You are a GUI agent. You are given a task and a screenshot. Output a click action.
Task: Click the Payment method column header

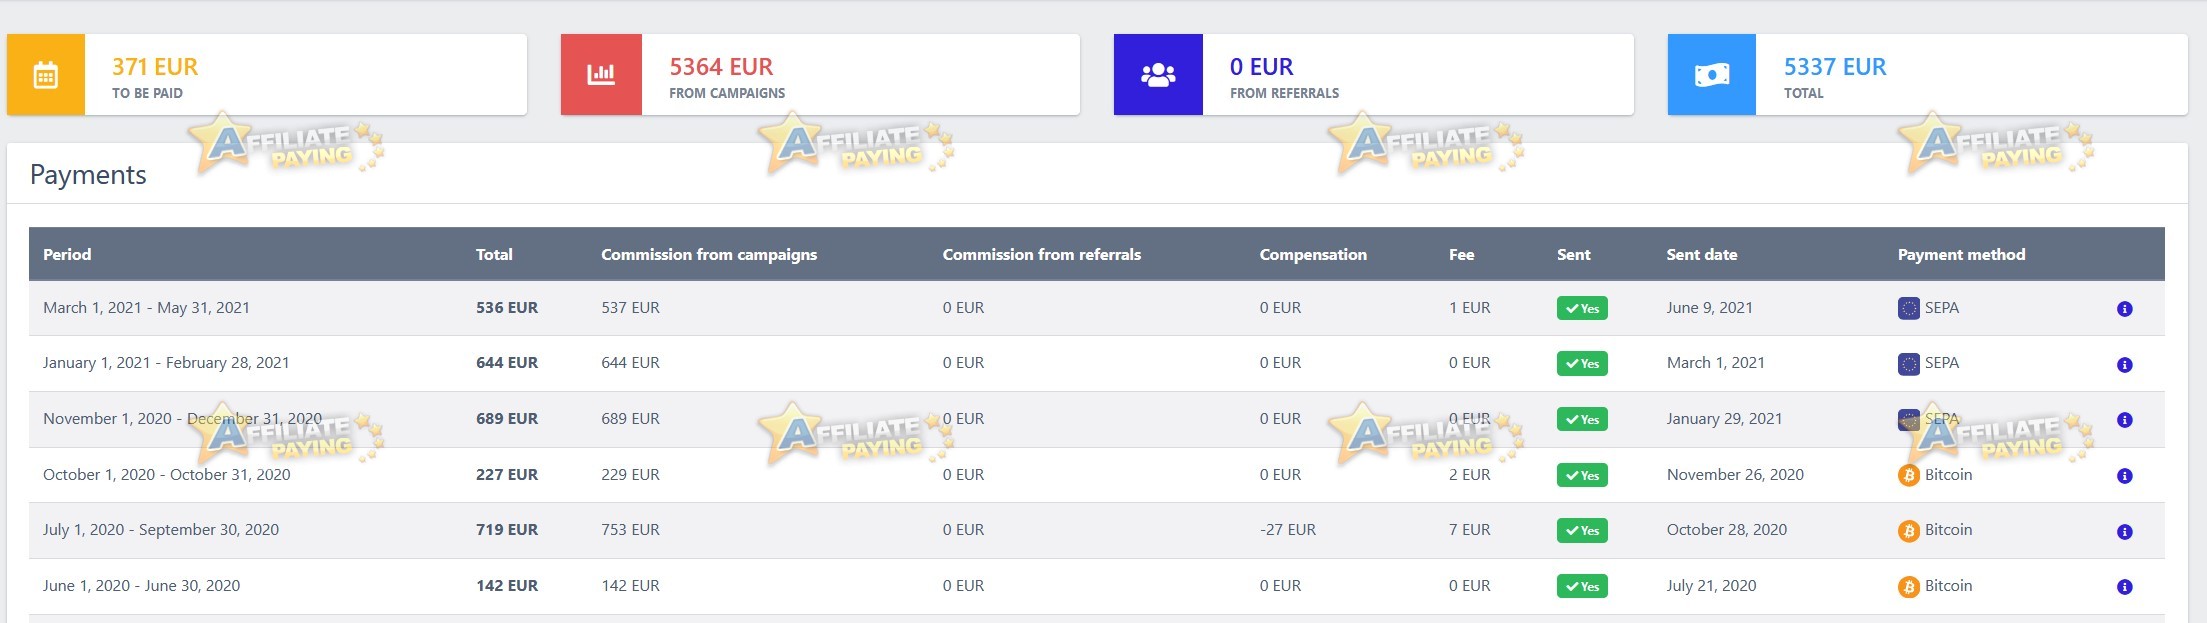coord(1962,254)
